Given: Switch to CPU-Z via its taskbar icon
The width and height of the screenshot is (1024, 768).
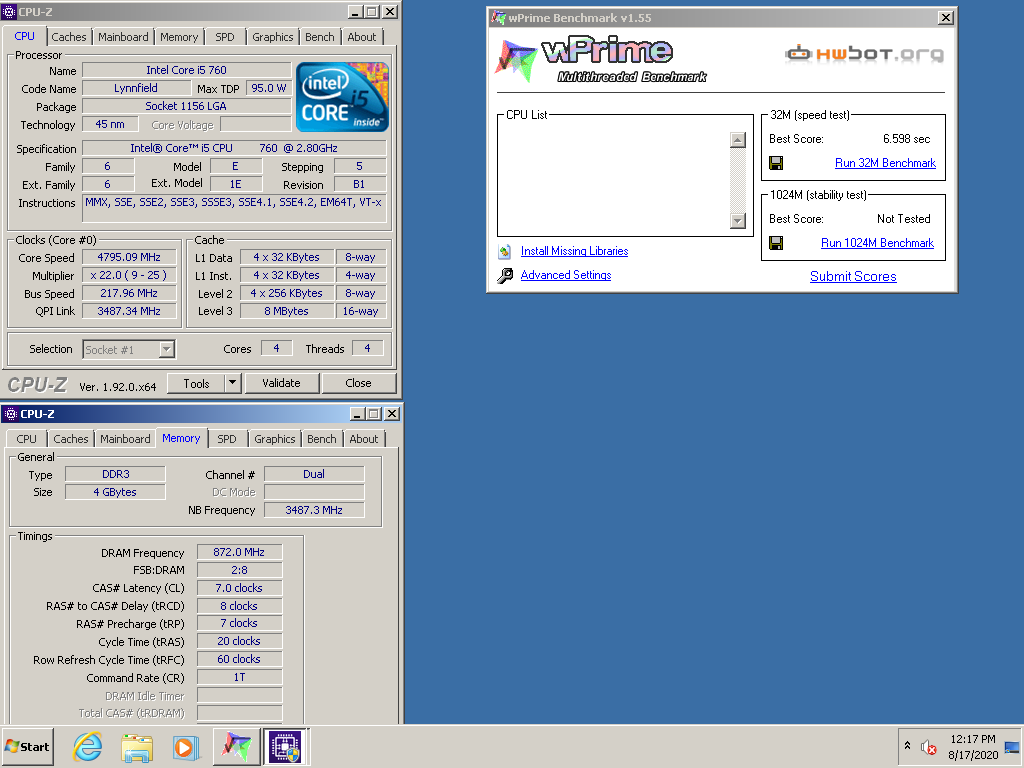Looking at the screenshot, I should tap(285, 746).
